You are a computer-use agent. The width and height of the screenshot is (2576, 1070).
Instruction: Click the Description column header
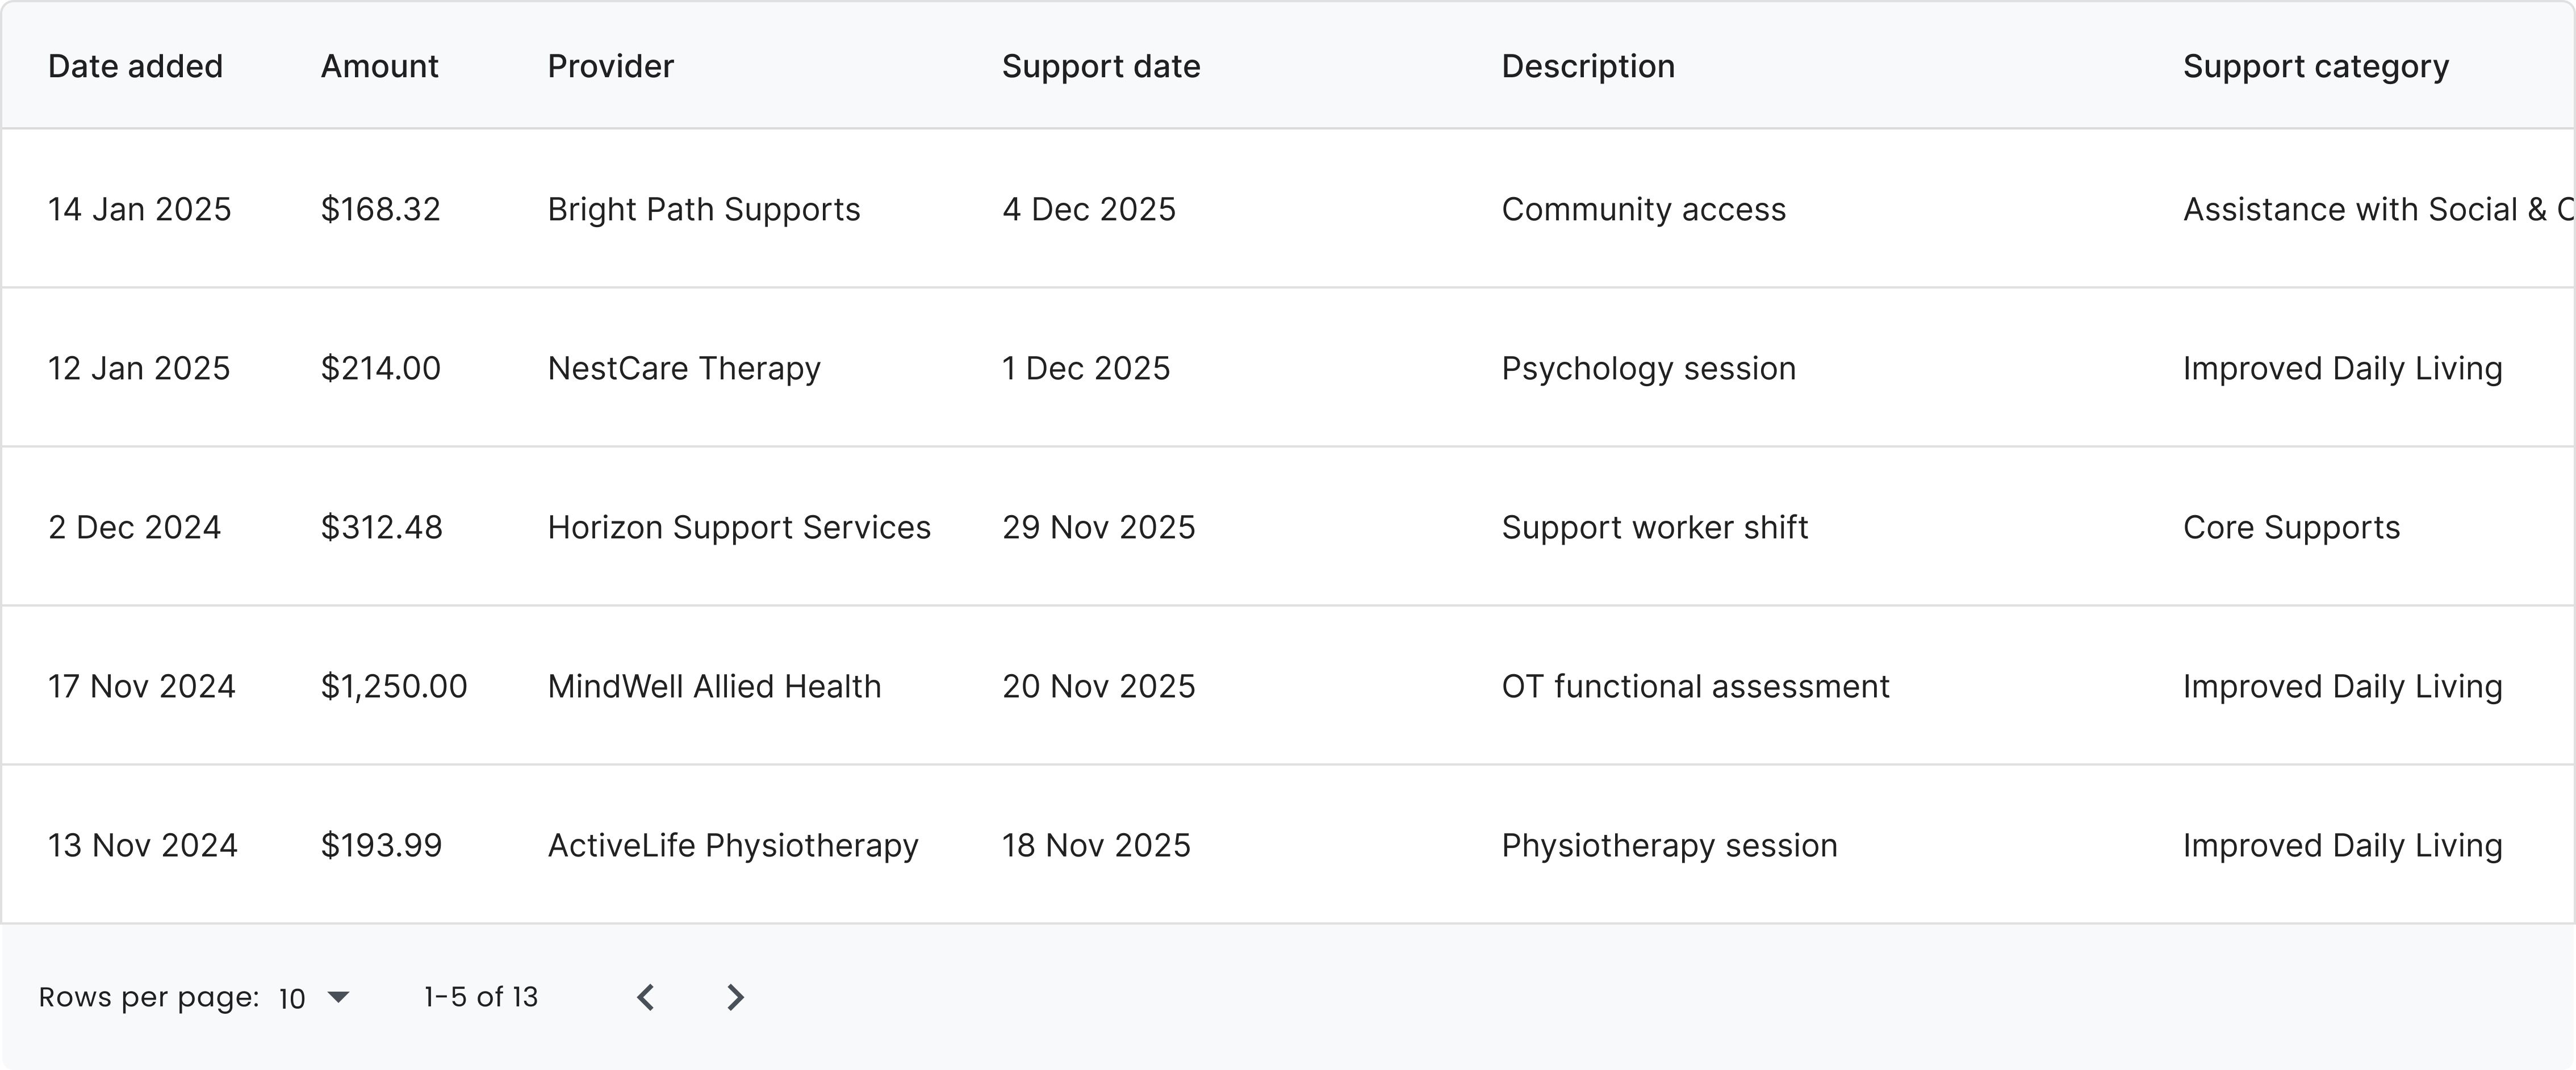pos(1588,66)
